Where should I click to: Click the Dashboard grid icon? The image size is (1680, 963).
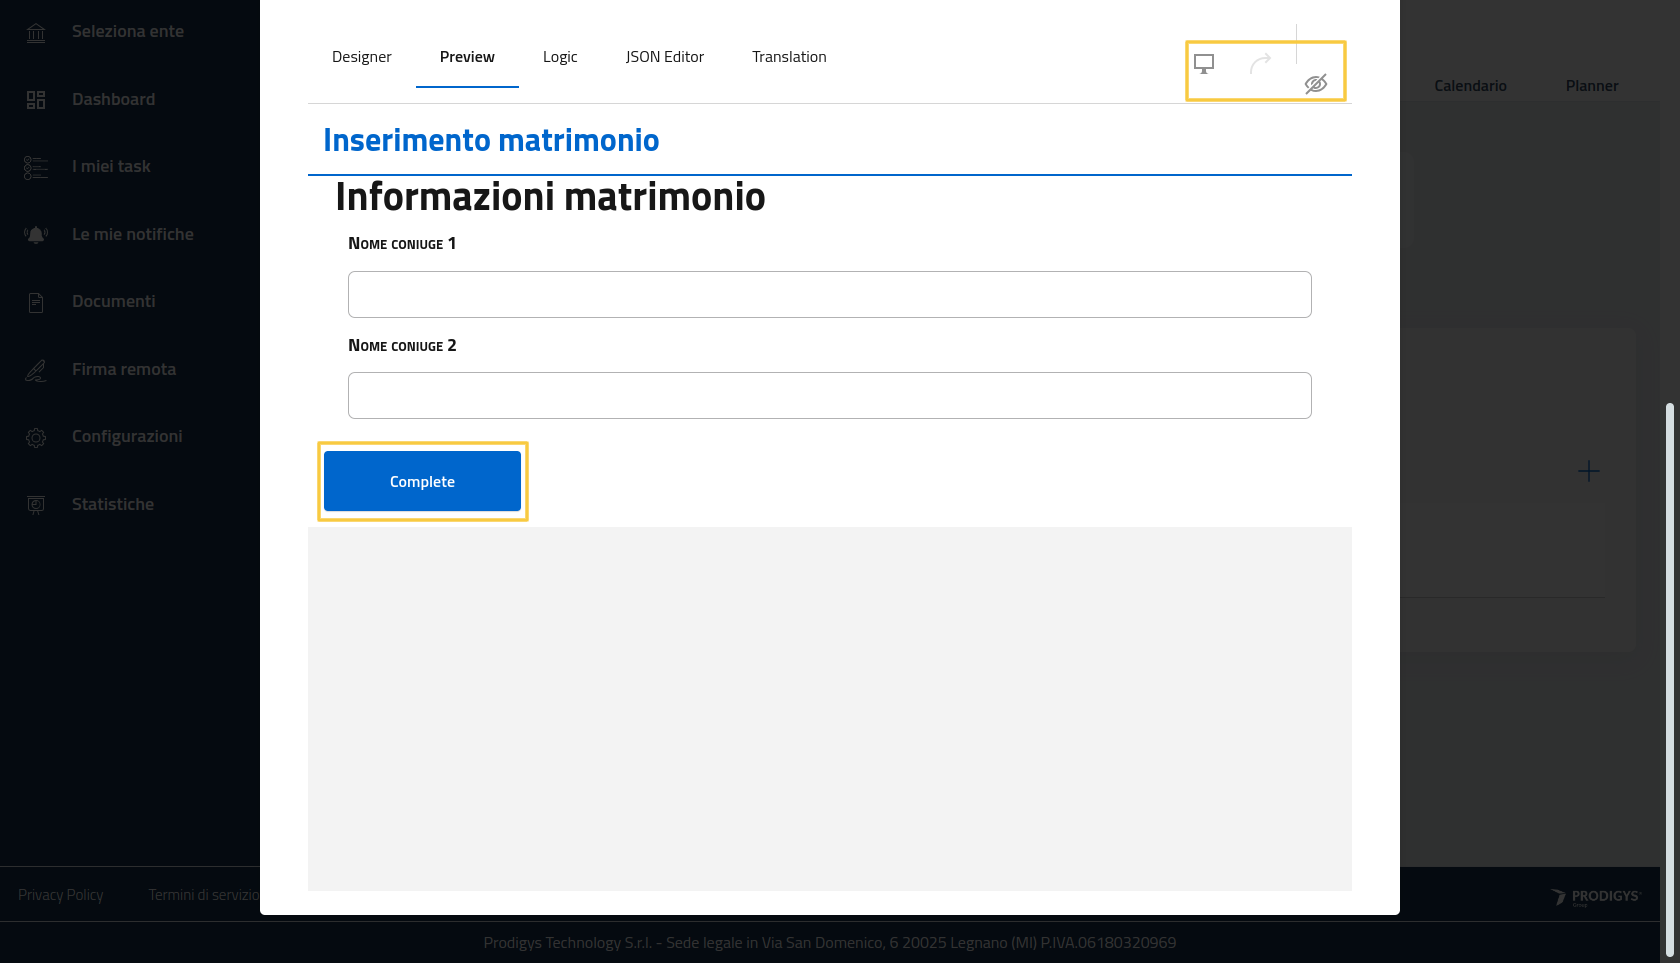[36, 100]
